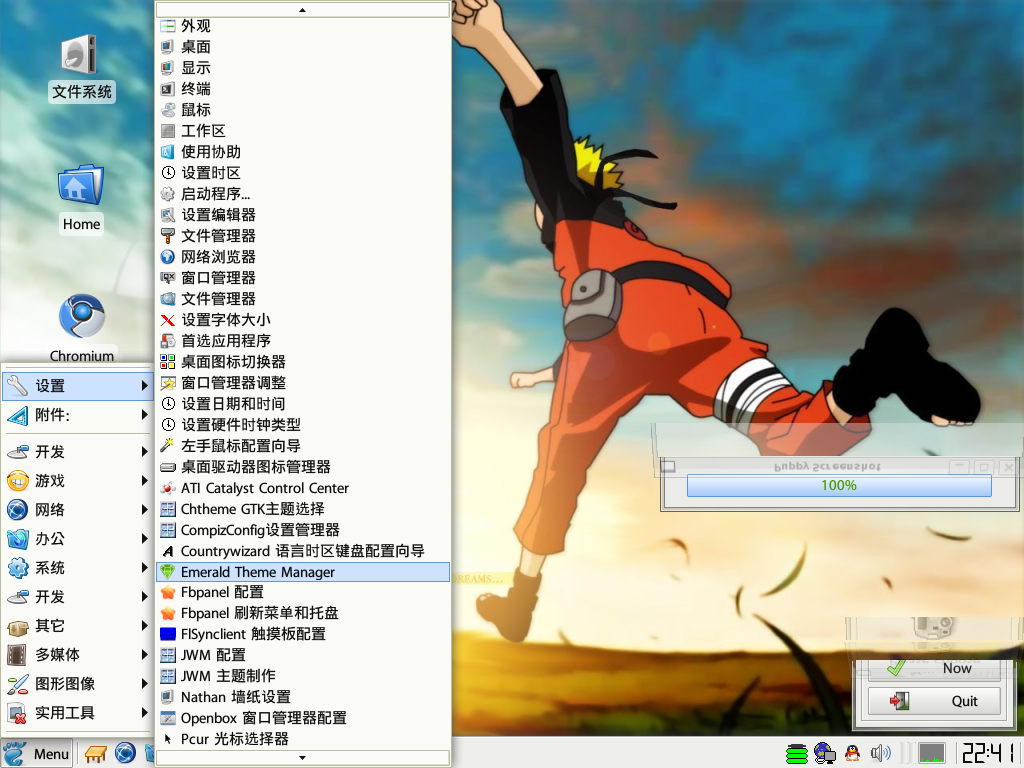Open 首选应用程序

303,341
